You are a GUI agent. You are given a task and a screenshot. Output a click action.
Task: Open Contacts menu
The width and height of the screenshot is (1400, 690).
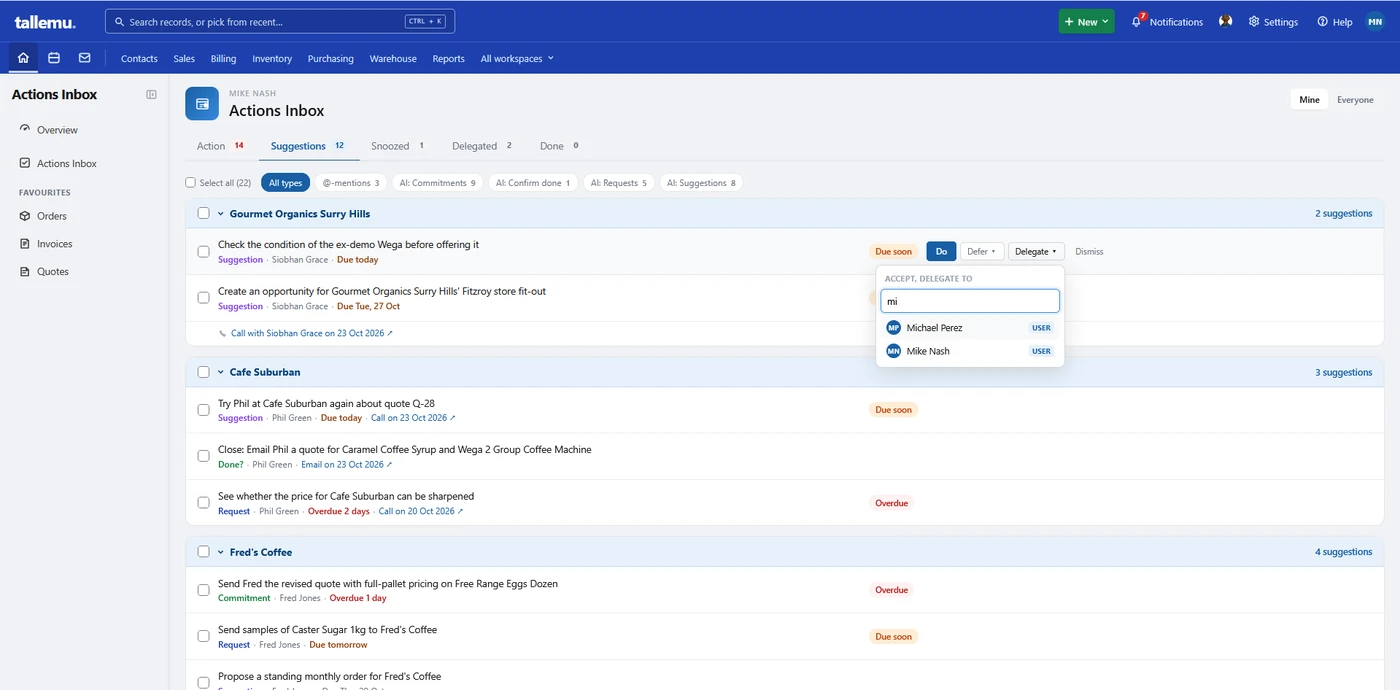[x=139, y=59]
